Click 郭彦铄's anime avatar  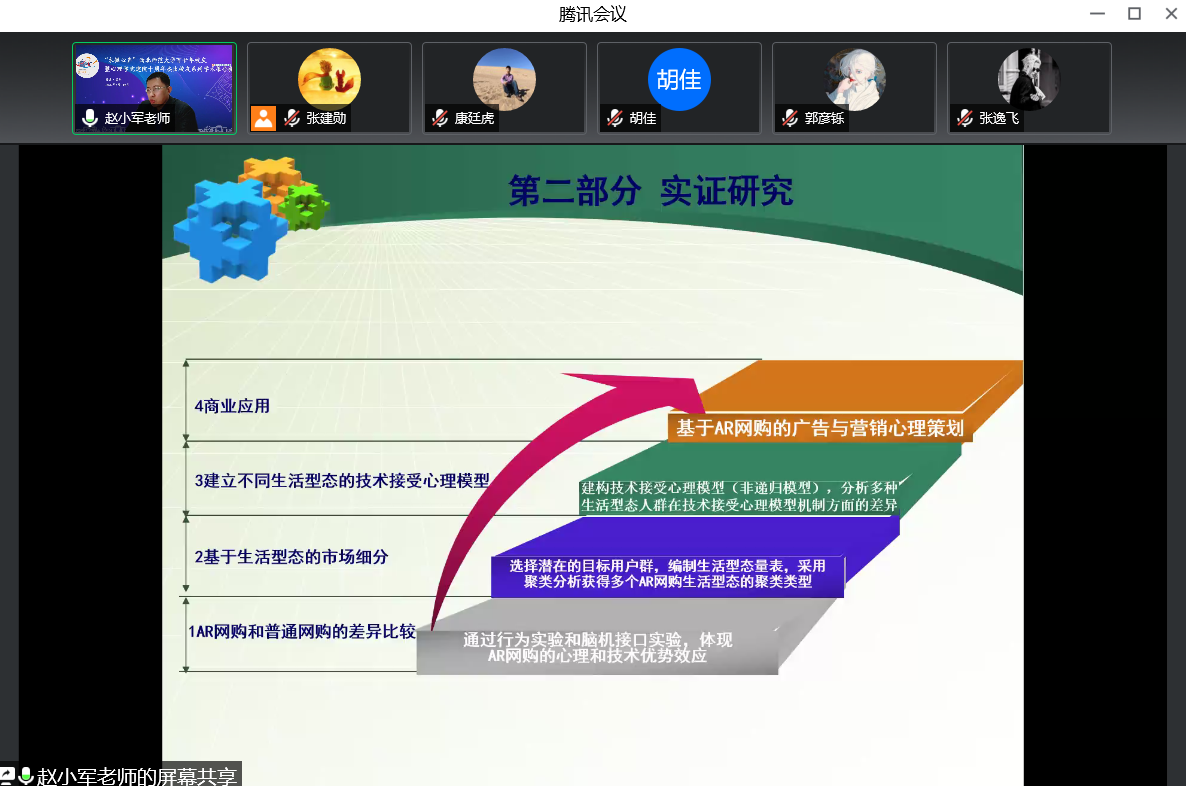pyautogui.click(x=854, y=78)
